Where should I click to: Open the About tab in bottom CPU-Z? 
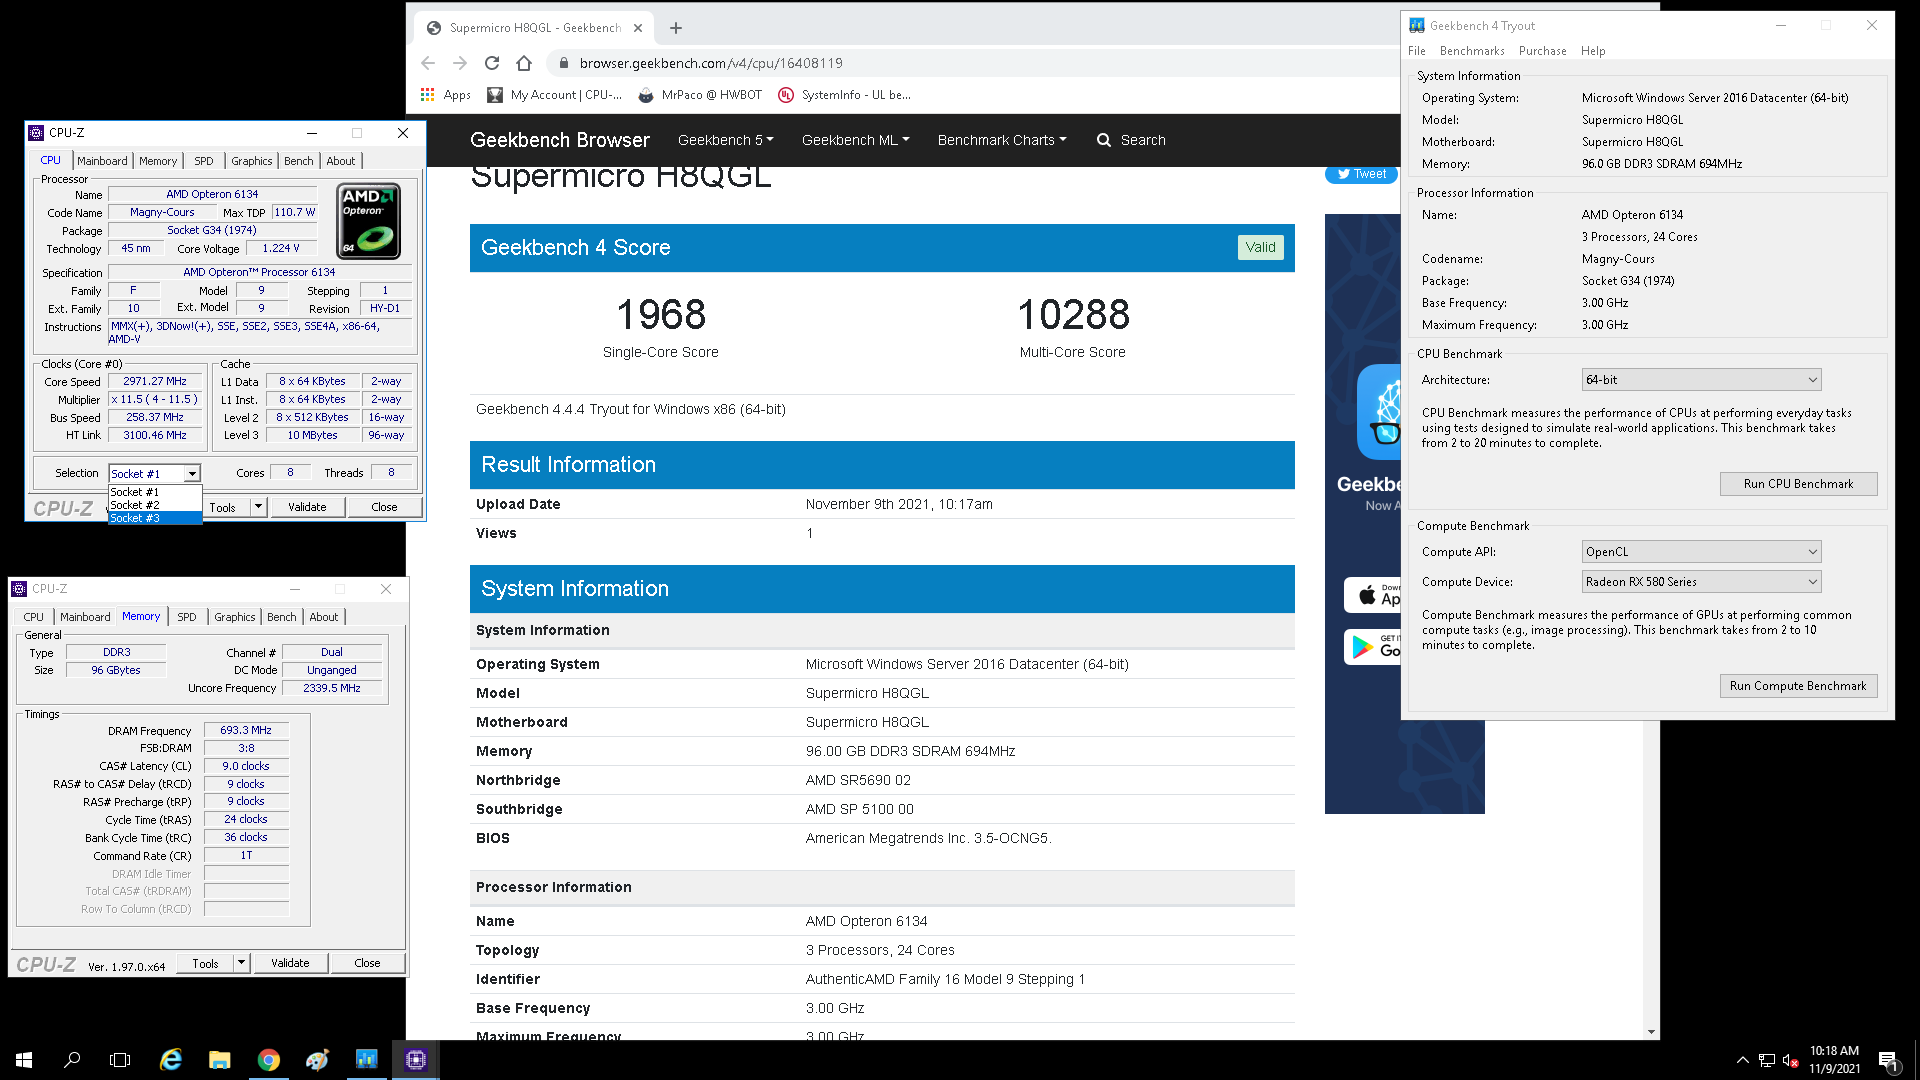tap(324, 617)
